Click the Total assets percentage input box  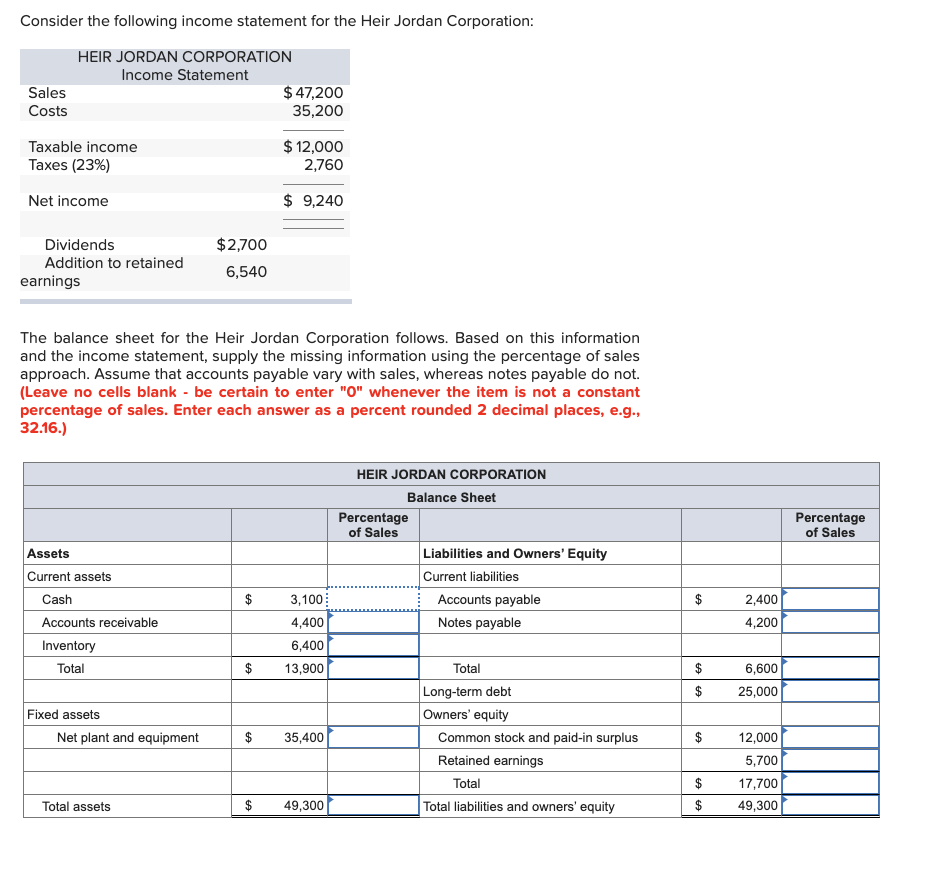click(x=373, y=806)
